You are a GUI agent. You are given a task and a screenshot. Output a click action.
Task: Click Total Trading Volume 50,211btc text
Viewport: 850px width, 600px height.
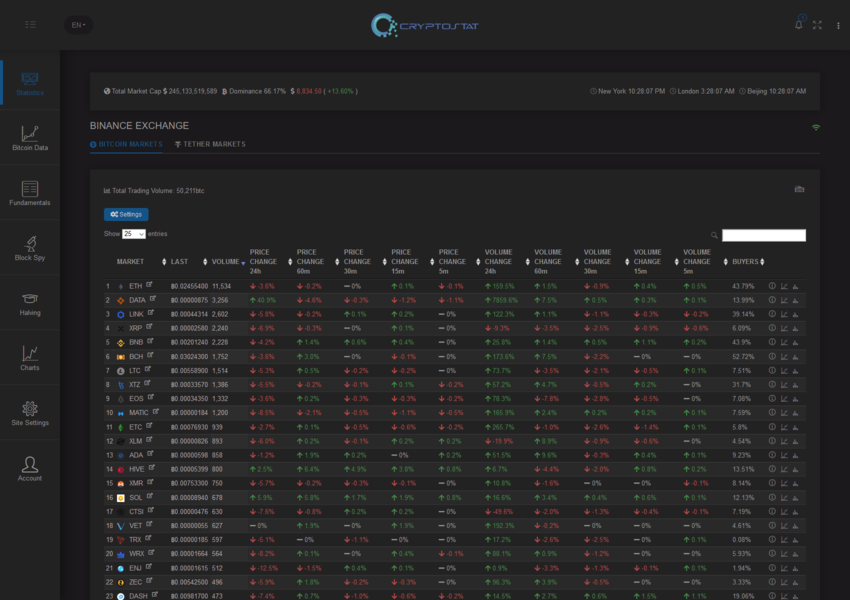coord(154,191)
